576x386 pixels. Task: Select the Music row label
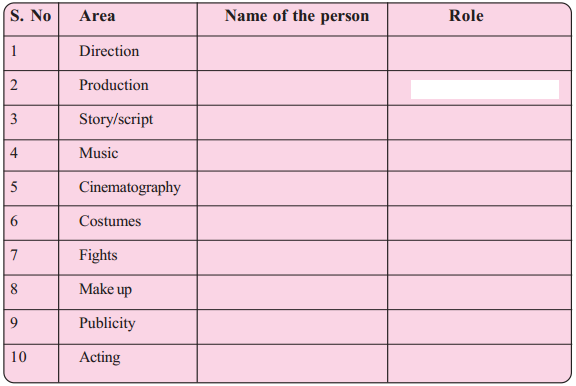(x=98, y=153)
